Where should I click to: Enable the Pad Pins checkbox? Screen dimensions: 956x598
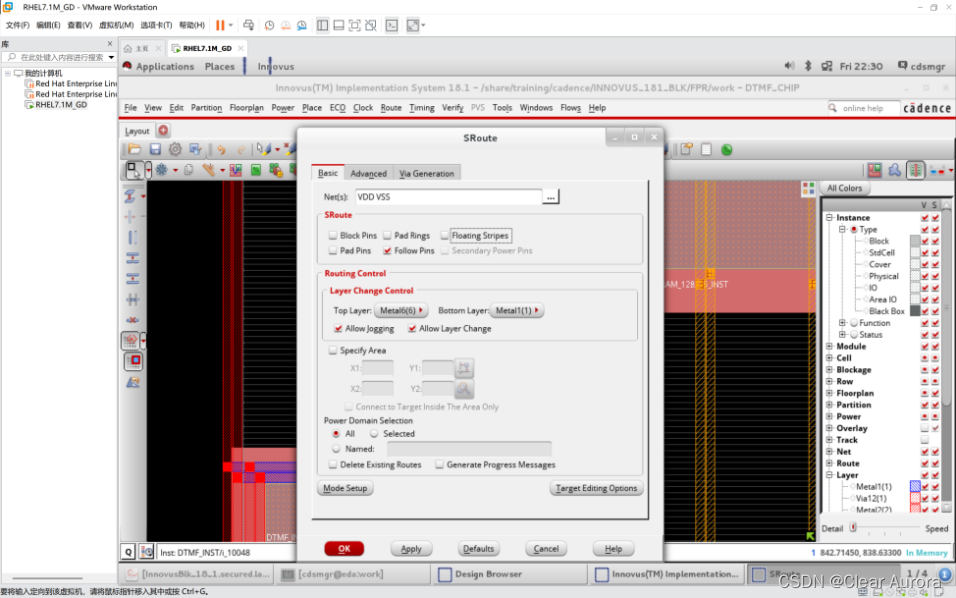pos(333,251)
